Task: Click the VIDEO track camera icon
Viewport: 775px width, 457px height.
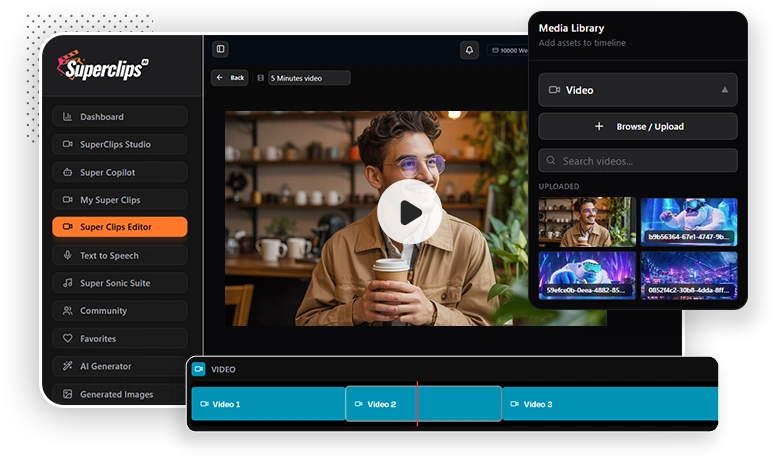Action: 199,369
